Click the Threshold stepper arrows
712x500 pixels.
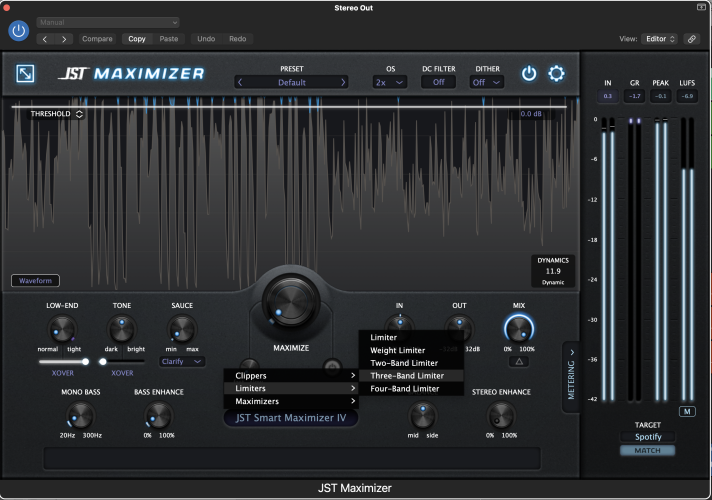coord(79,114)
